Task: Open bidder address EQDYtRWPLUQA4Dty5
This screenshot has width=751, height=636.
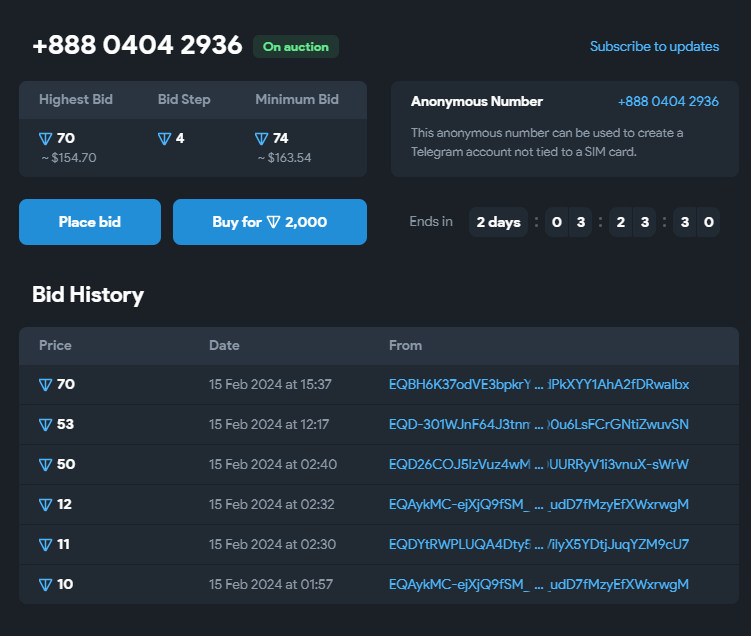Action: pos(539,545)
